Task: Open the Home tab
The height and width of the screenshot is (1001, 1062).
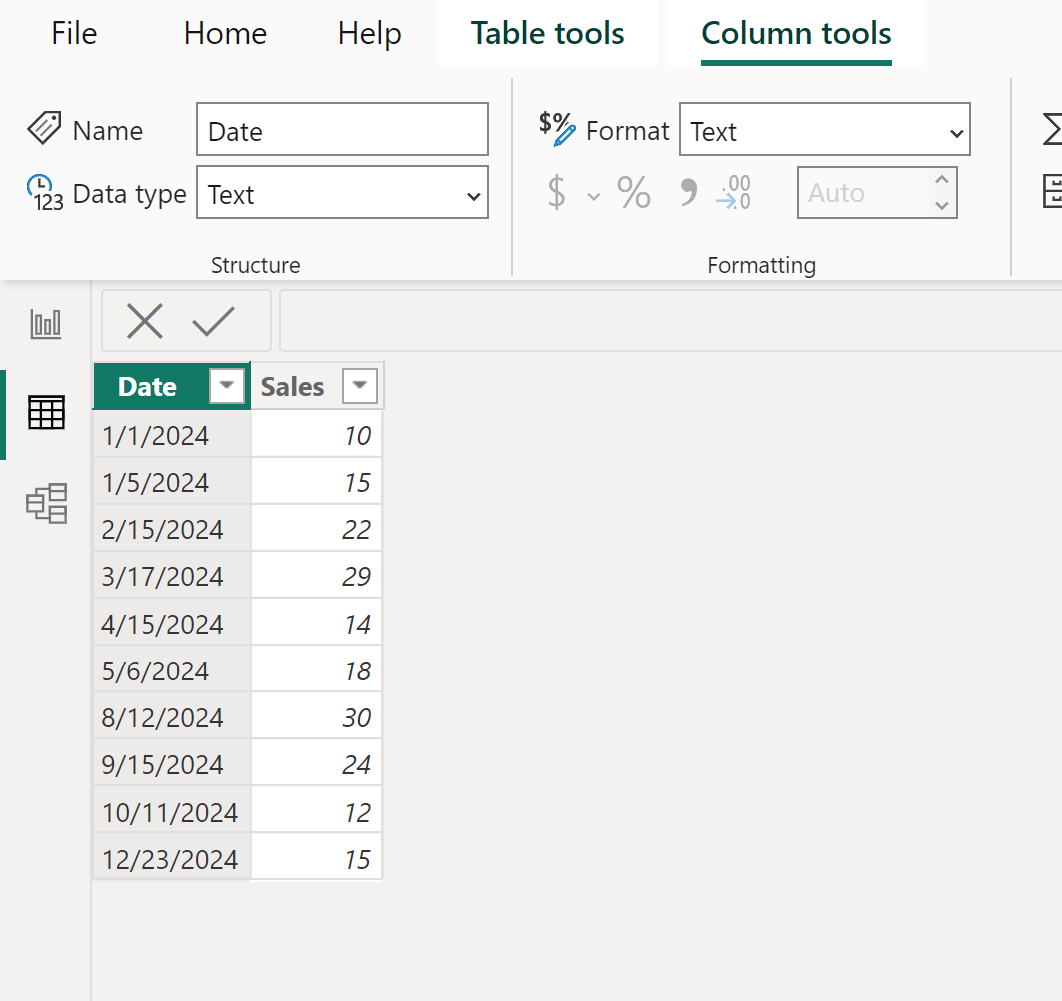Action: click(x=226, y=33)
